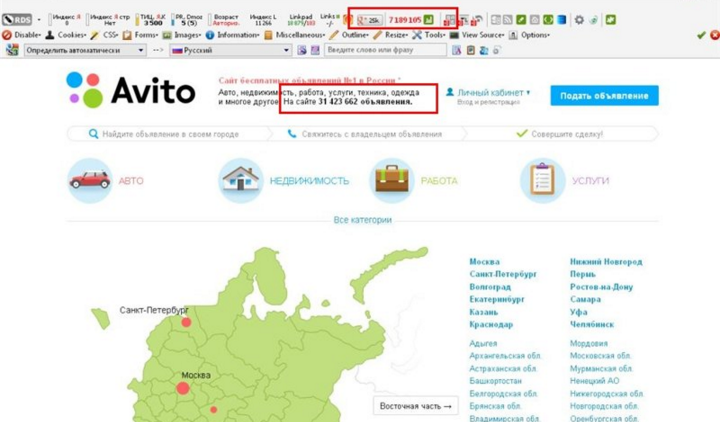Screen dimensions: 720x422
Task: Open the Башкортостан region link
Action: click(495, 381)
